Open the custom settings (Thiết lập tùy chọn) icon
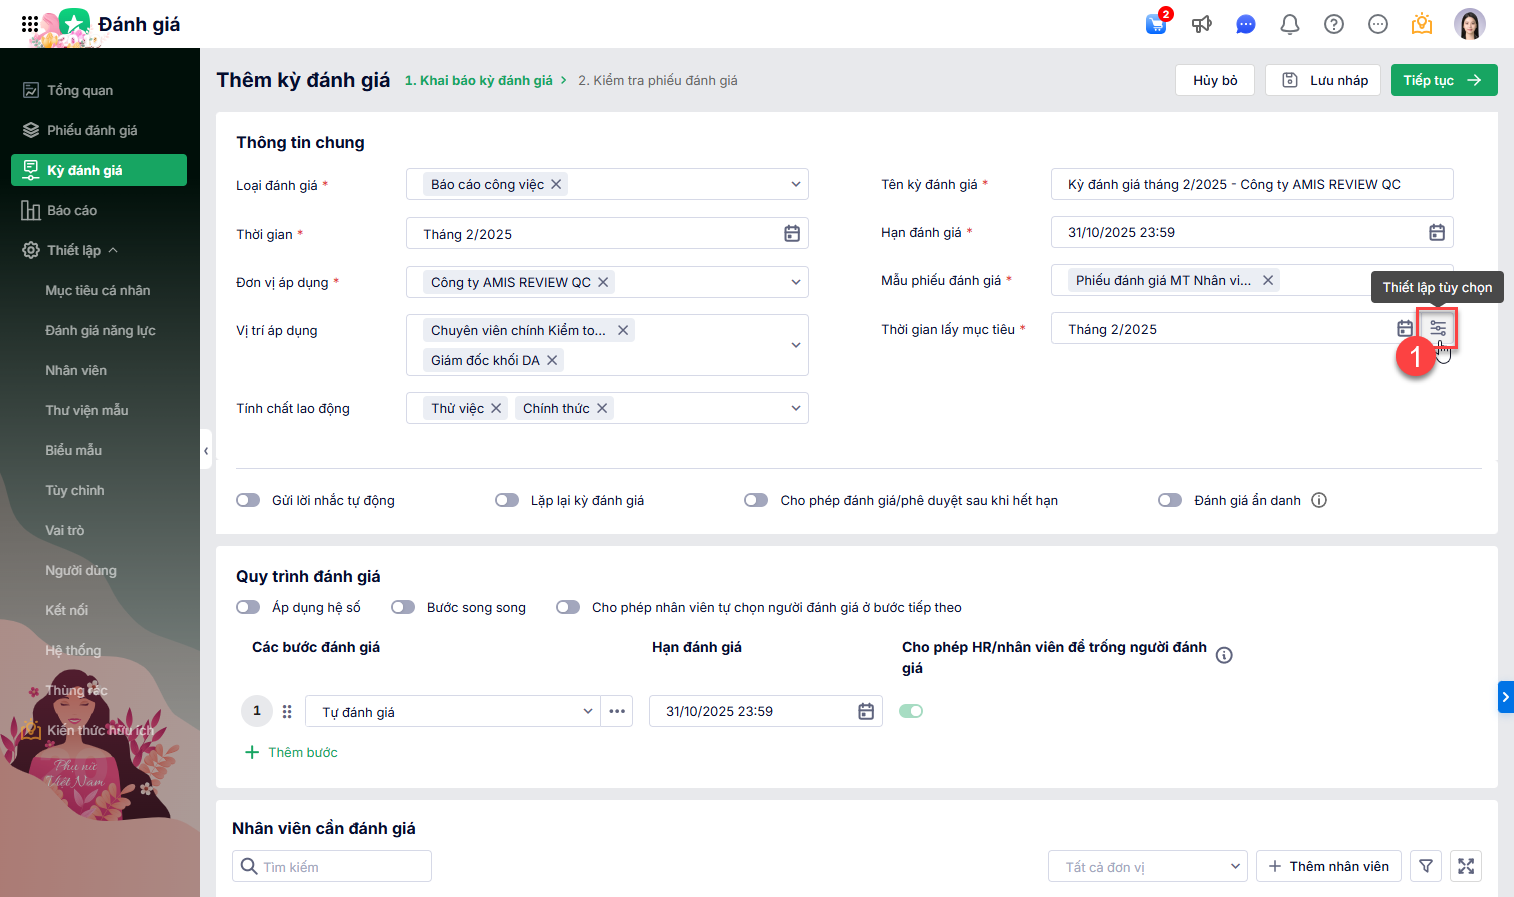 click(x=1438, y=329)
